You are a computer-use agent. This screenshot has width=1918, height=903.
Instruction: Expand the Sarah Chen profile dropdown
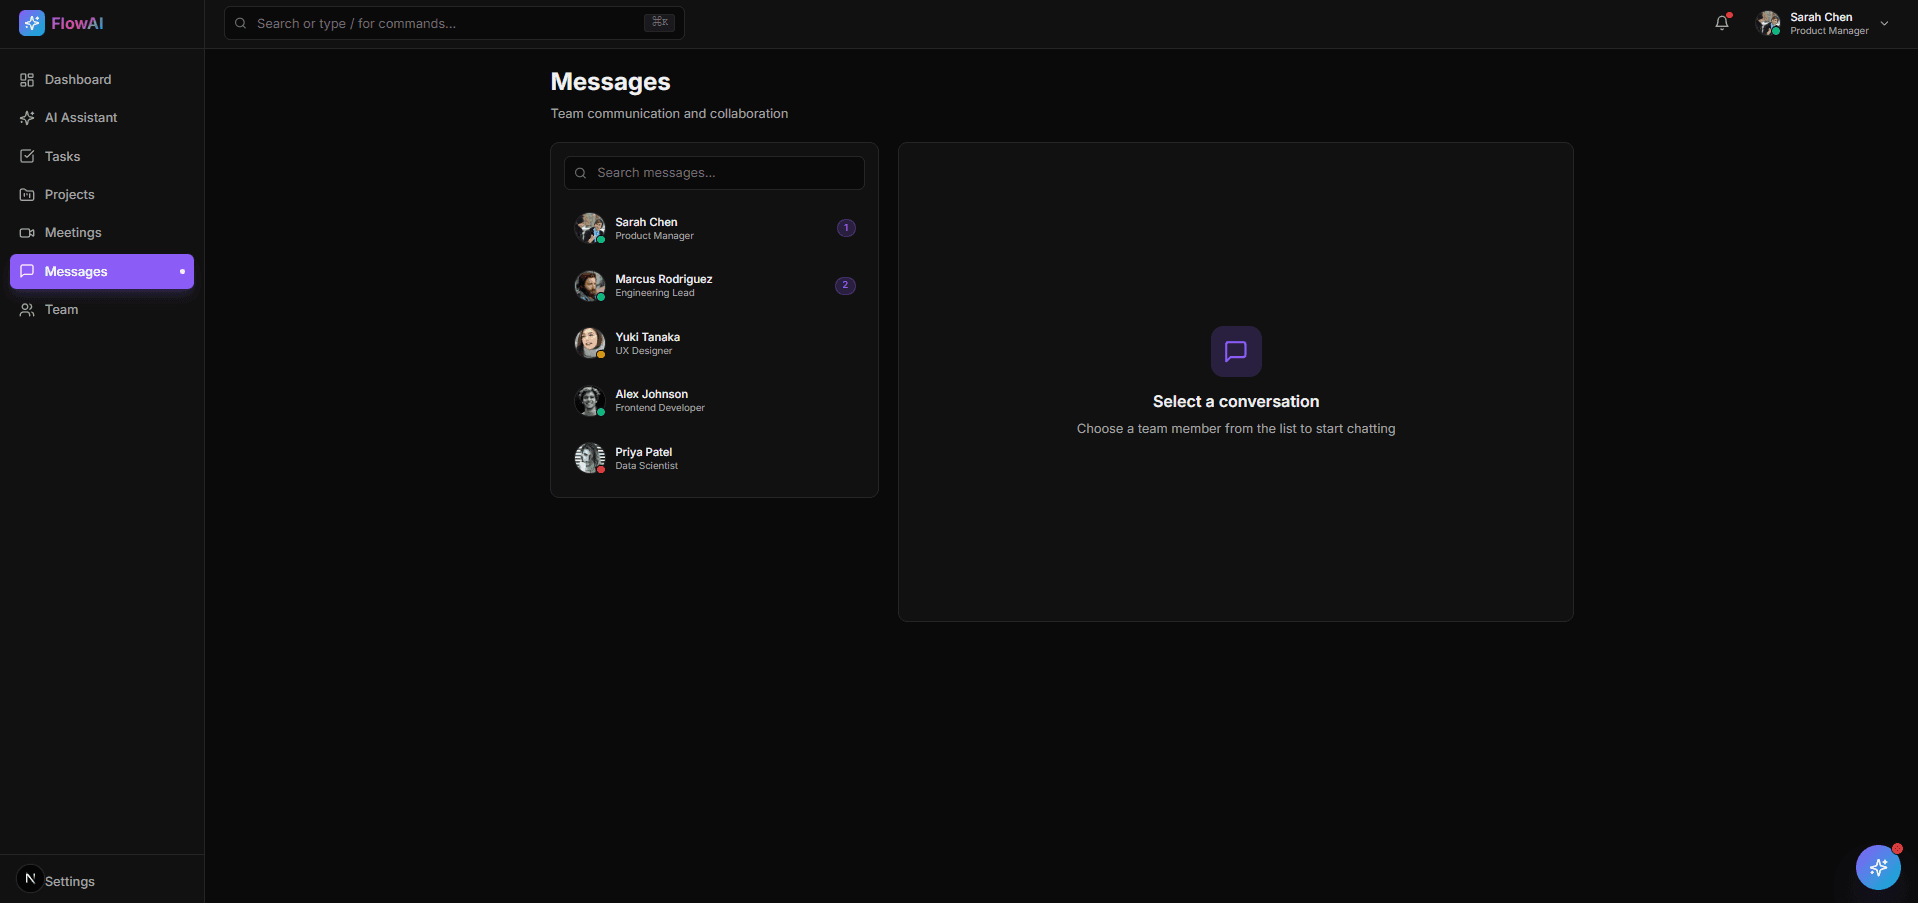[x=1885, y=22]
